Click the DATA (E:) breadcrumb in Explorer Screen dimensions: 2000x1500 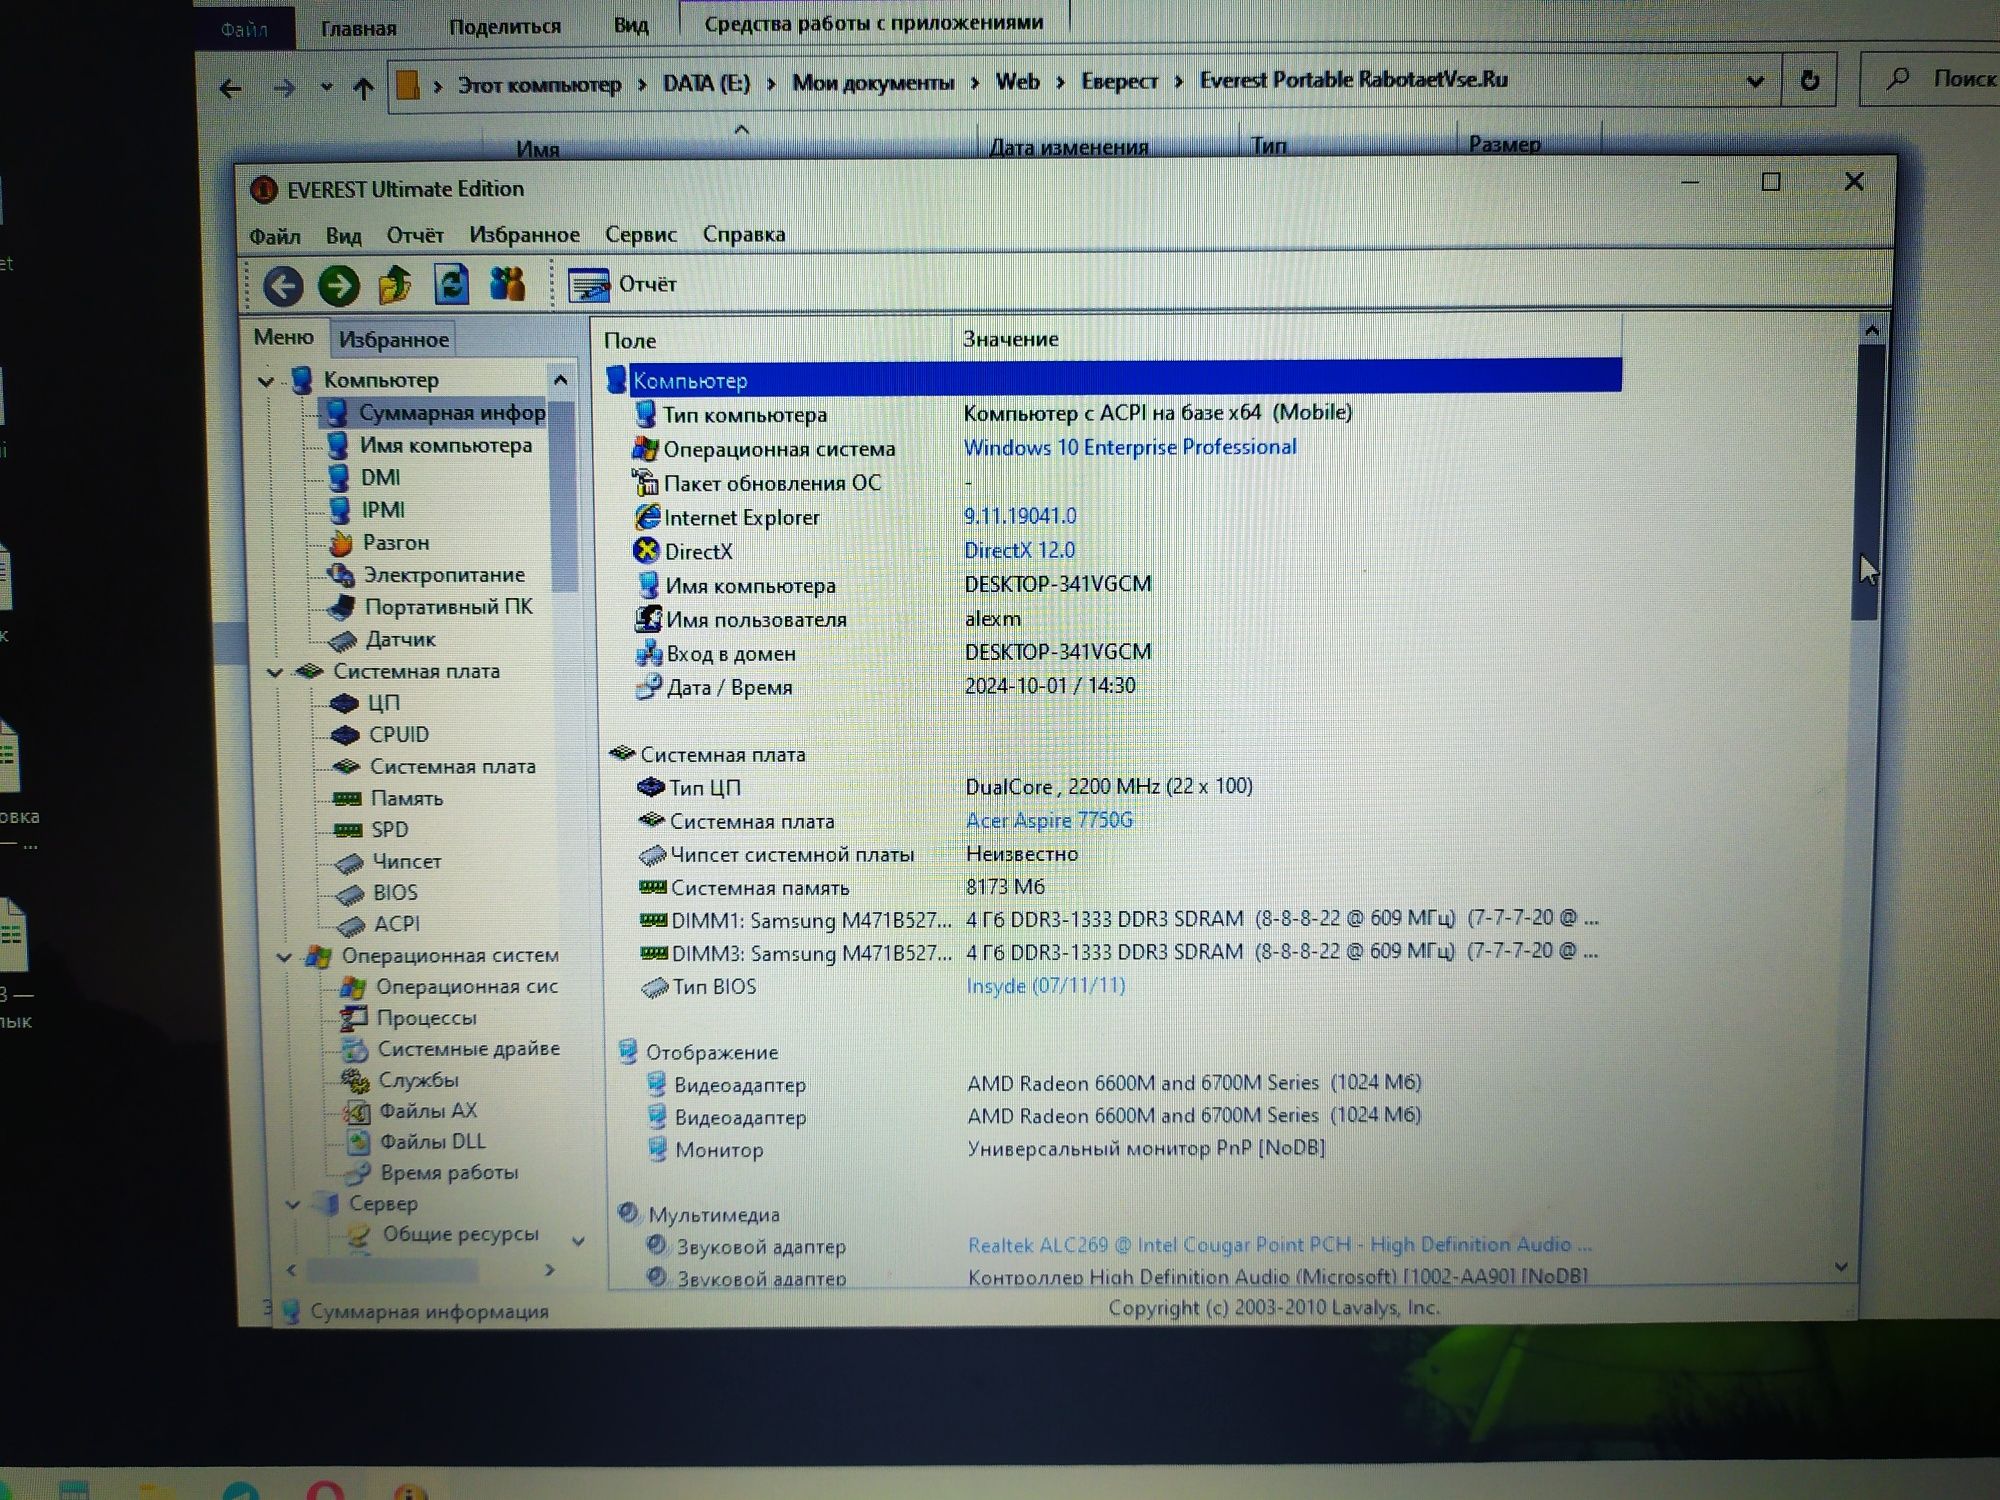[x=706, y=83]
